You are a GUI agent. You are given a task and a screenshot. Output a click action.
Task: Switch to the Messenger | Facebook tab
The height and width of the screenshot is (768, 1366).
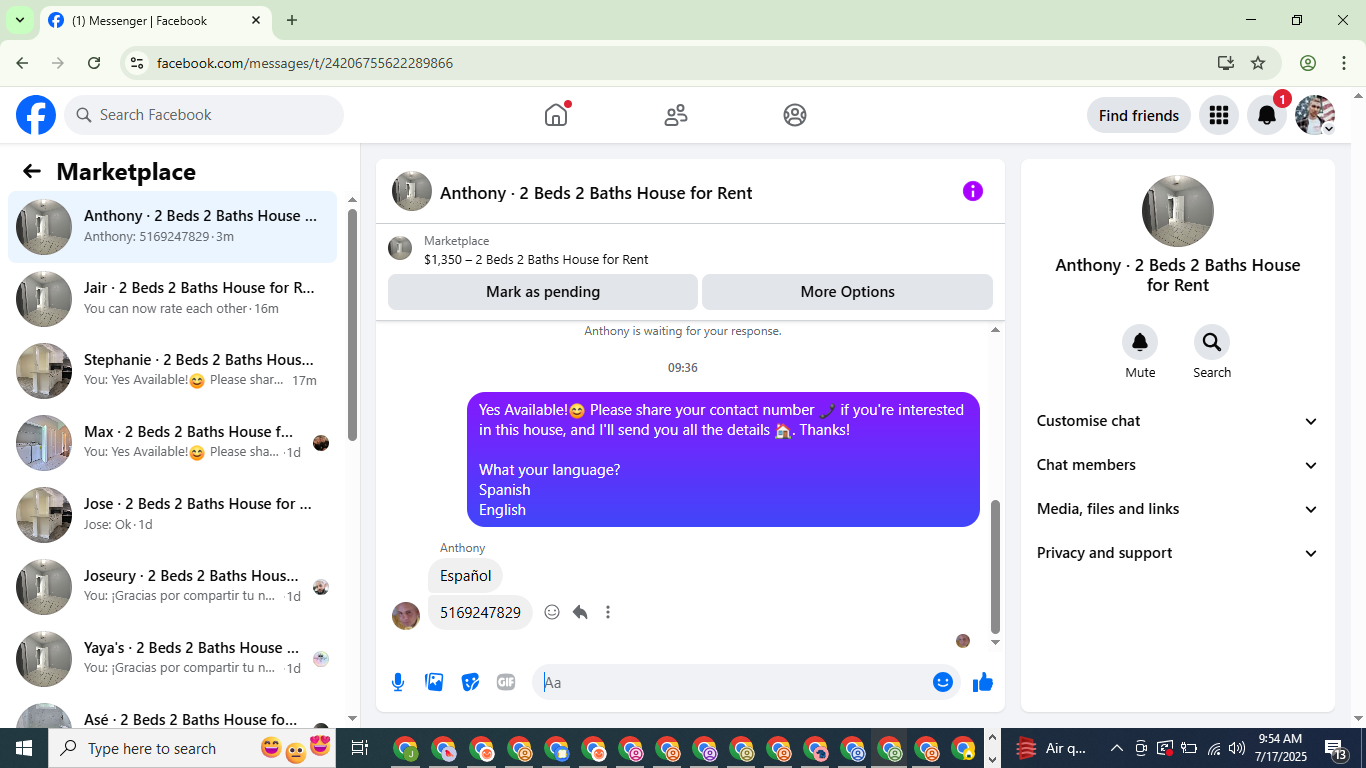pyautogui.click(x=155, y=20)
